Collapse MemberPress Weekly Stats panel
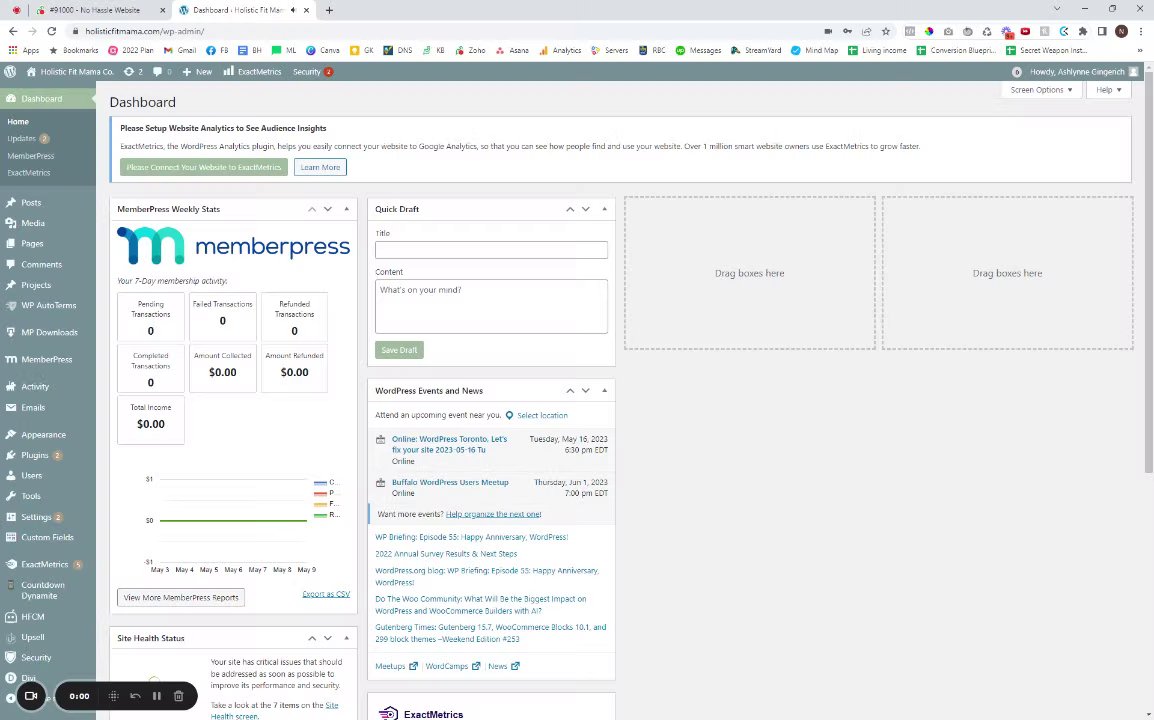The image size is (1154, 720). pos(347,209)
